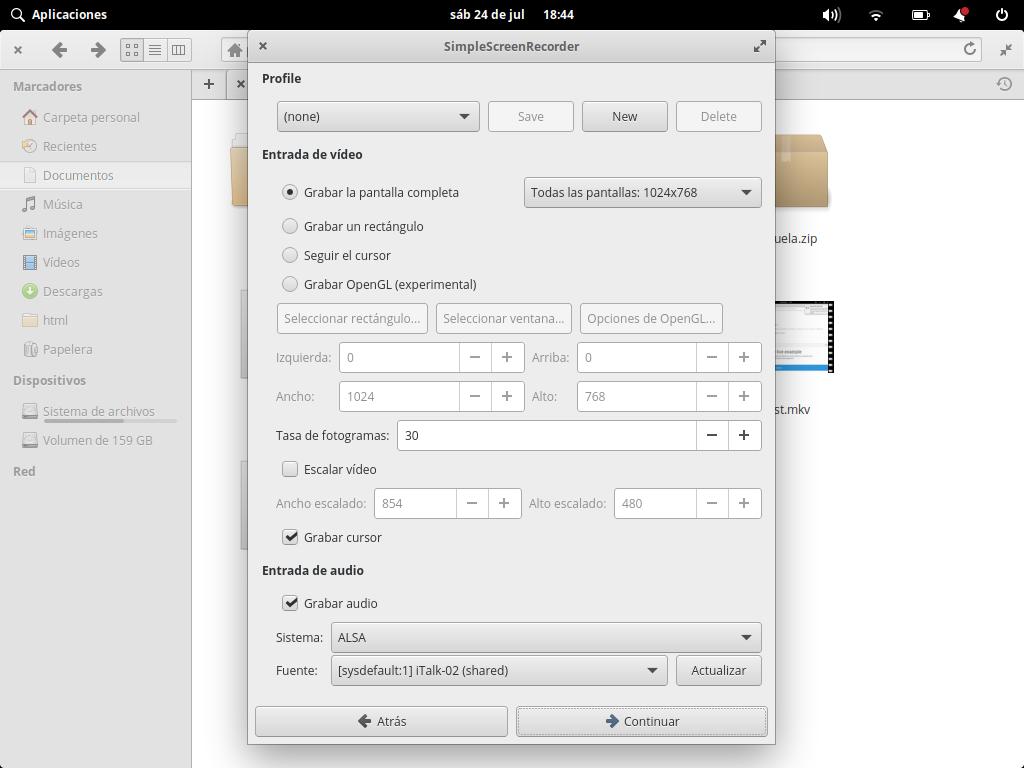Decrease the frame rate value
The height and width of the screenshot is (768, 1024).
tap(712, 436)
